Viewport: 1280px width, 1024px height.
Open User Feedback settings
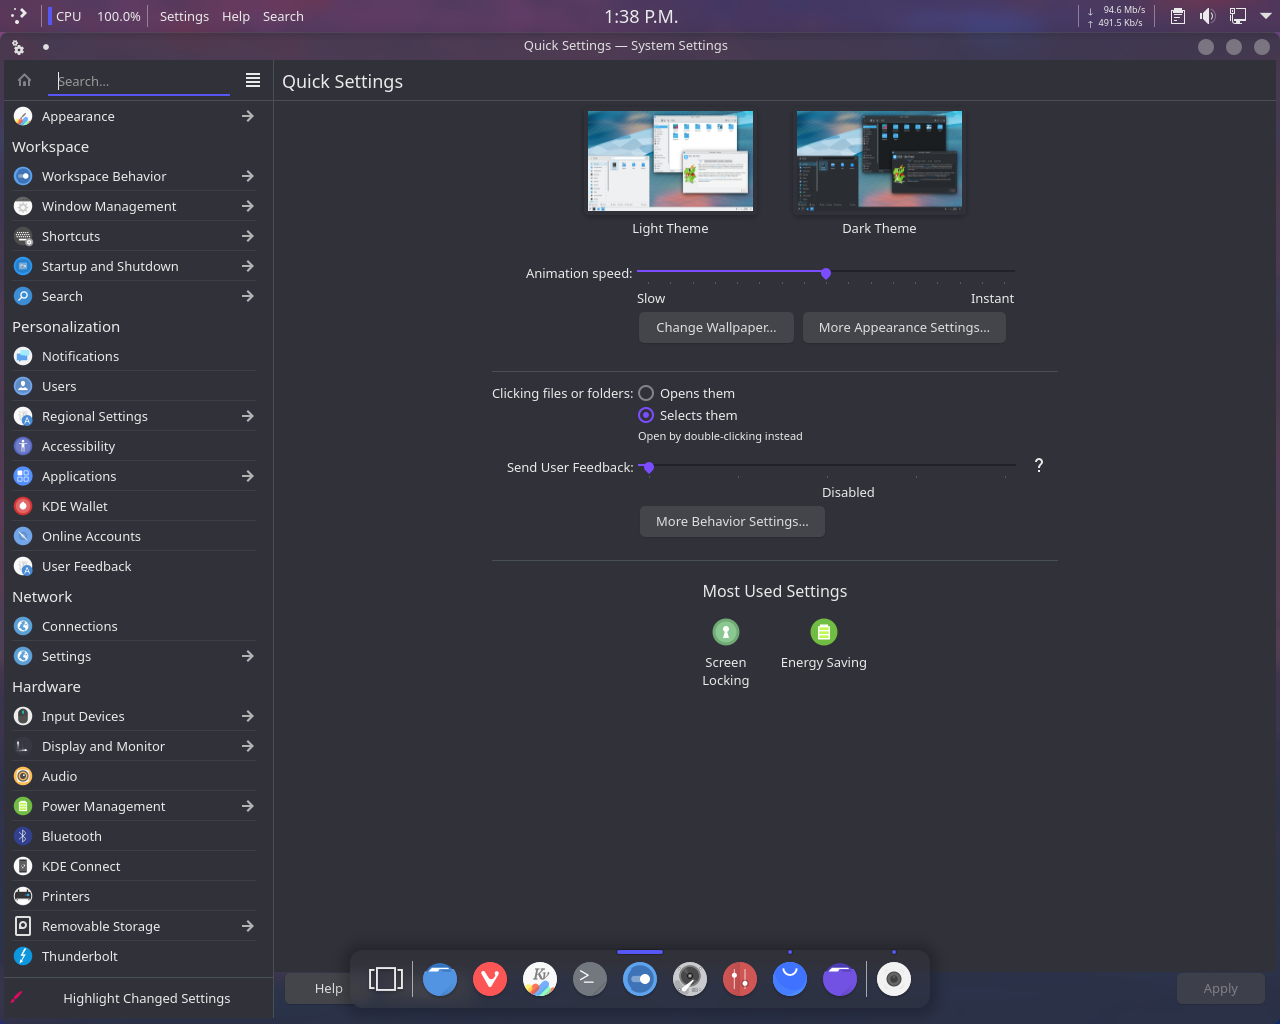coord(134,566)
